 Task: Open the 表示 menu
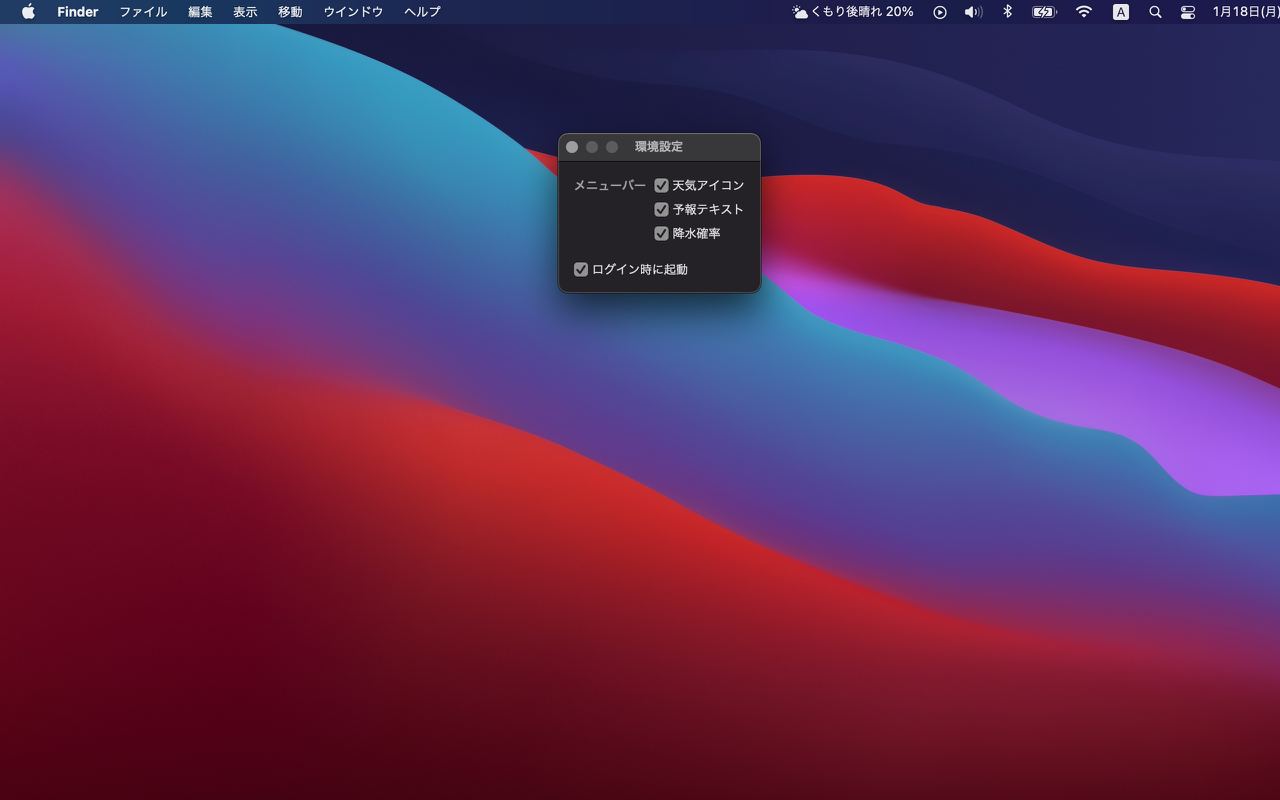click(x=244, y=12)
